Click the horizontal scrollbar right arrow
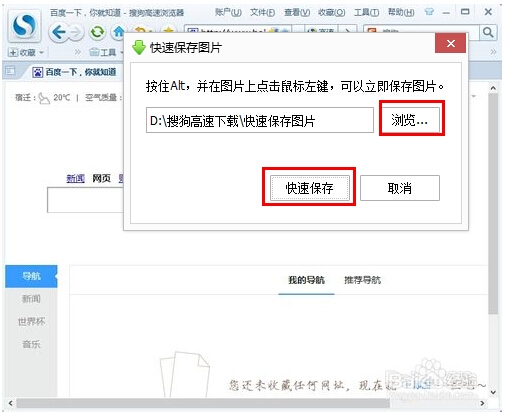Screen dimensions: 507x415 [x=482, y=403]
